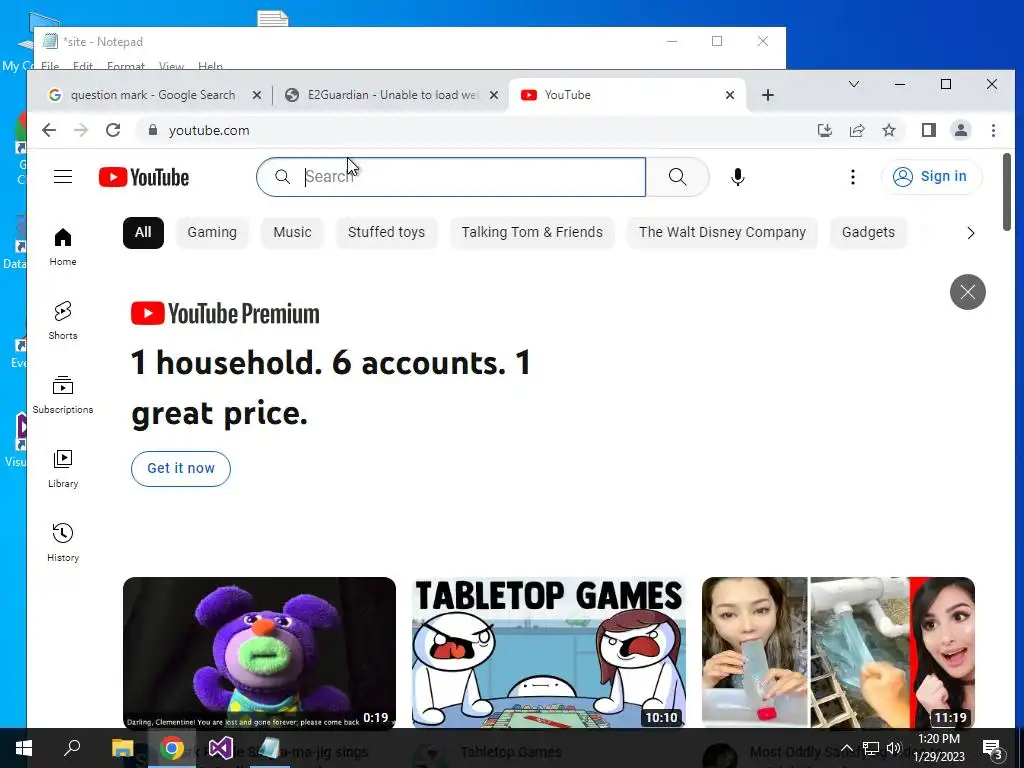
Task: Open the purple stuffed toy video thumbnail
Action: tap(259, 652)
